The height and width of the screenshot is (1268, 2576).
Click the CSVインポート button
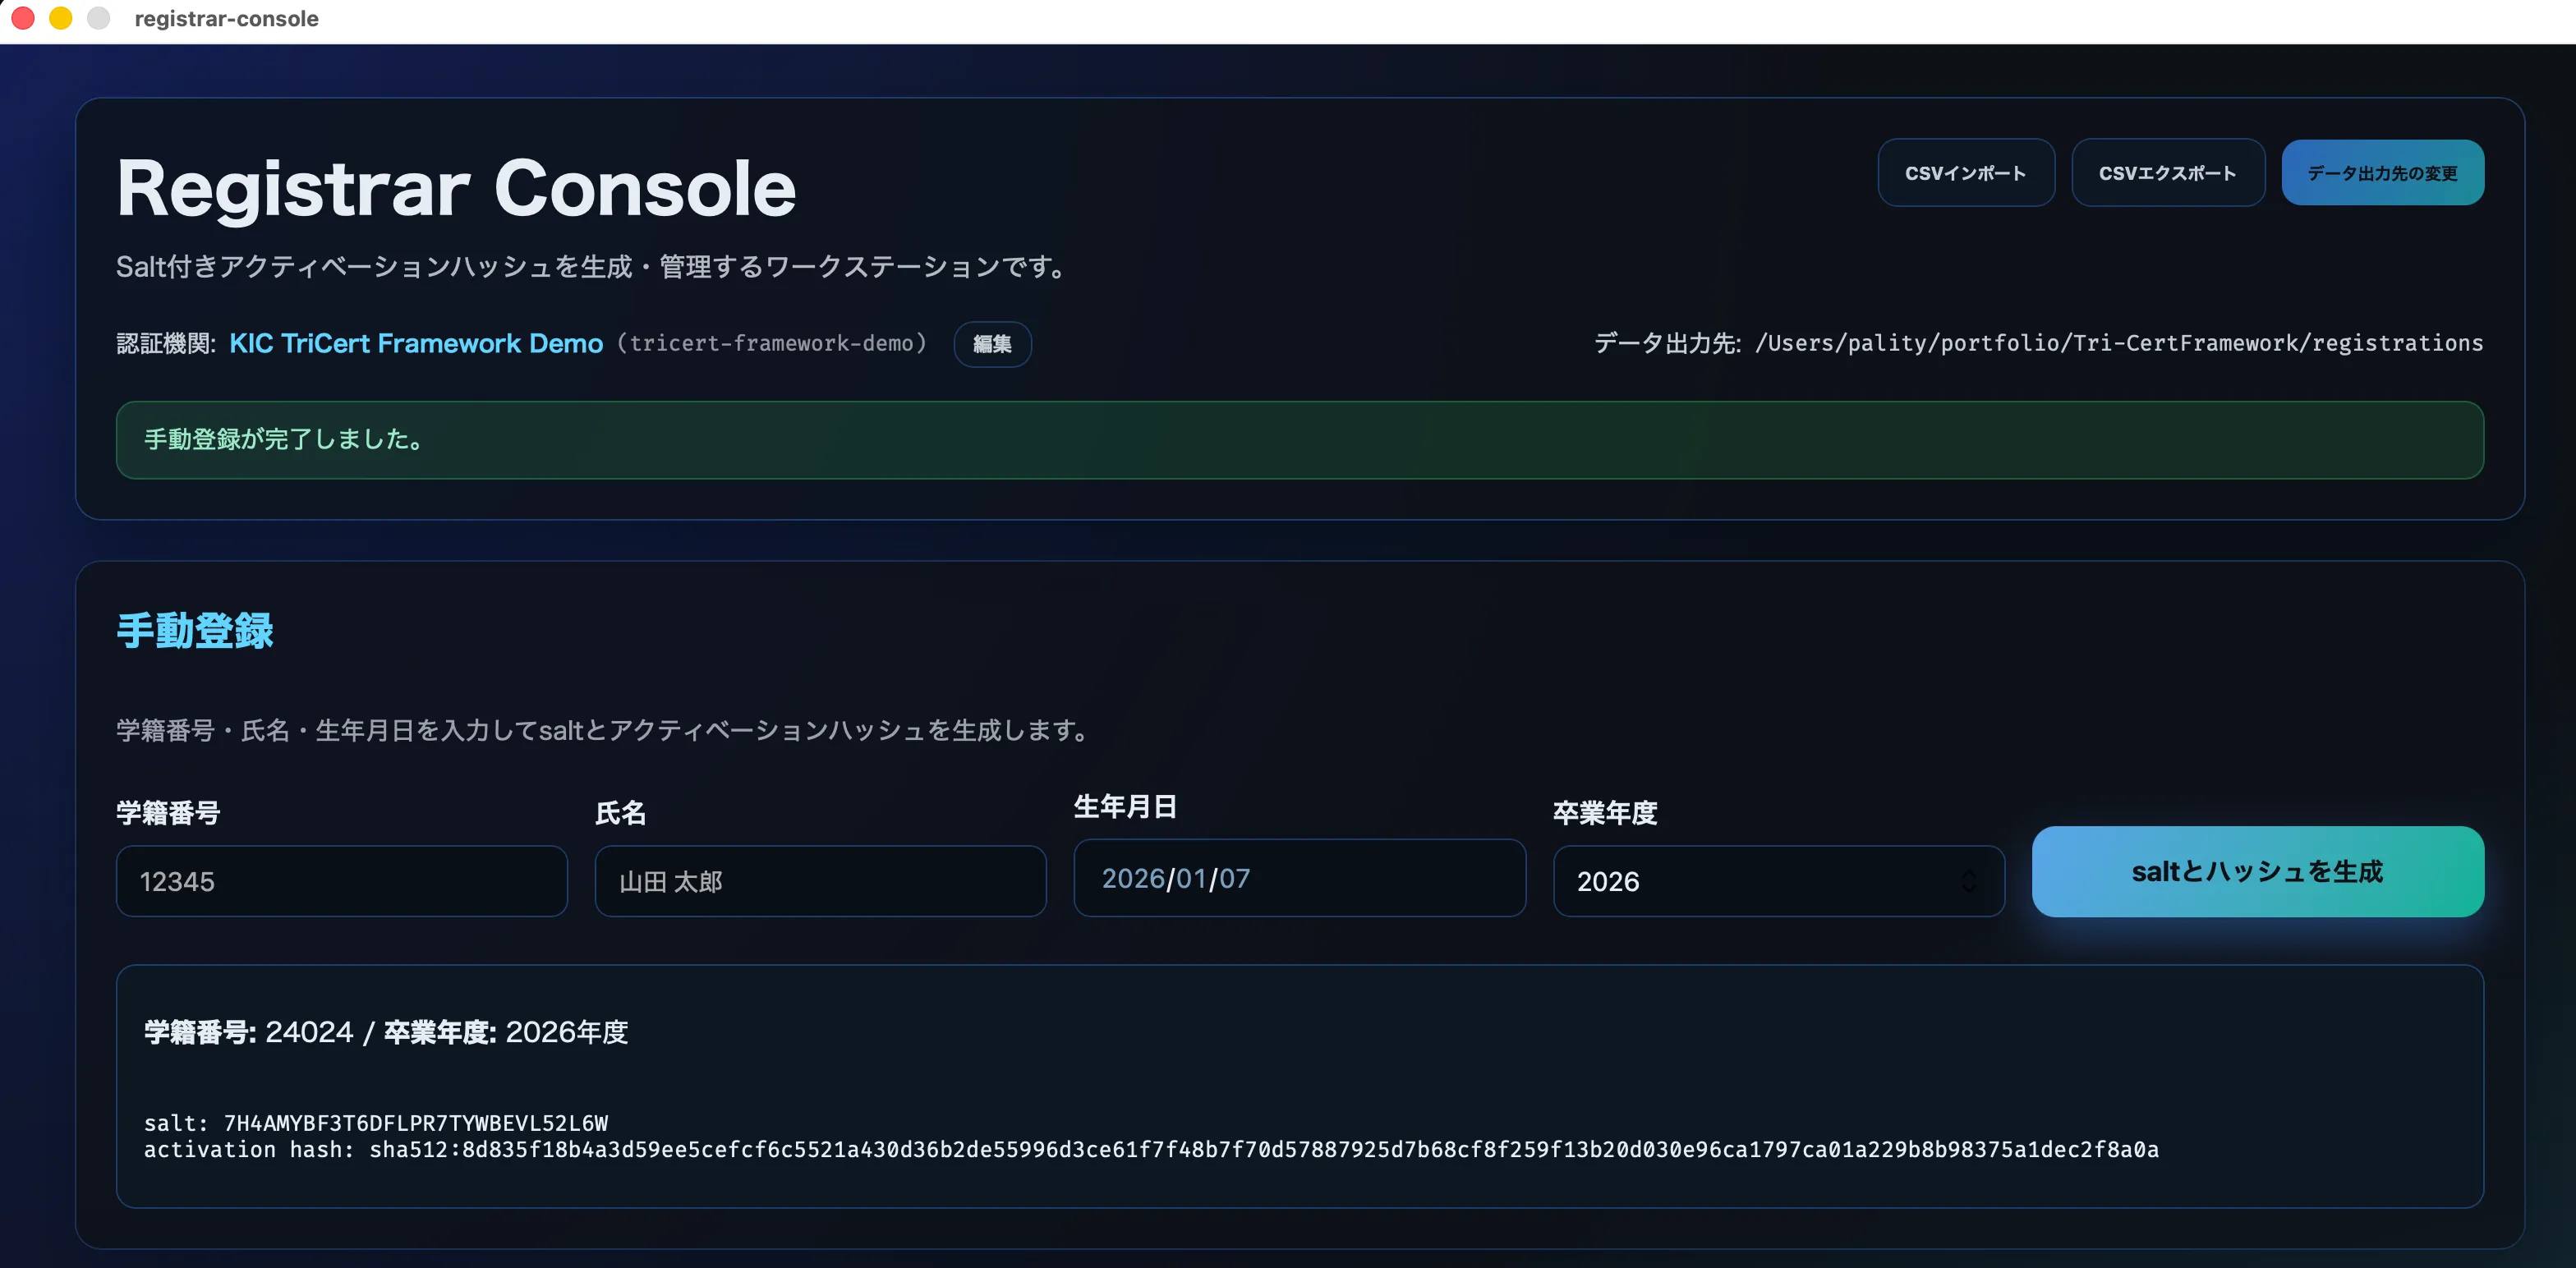pyautogui.click(x=1965, y=172)
